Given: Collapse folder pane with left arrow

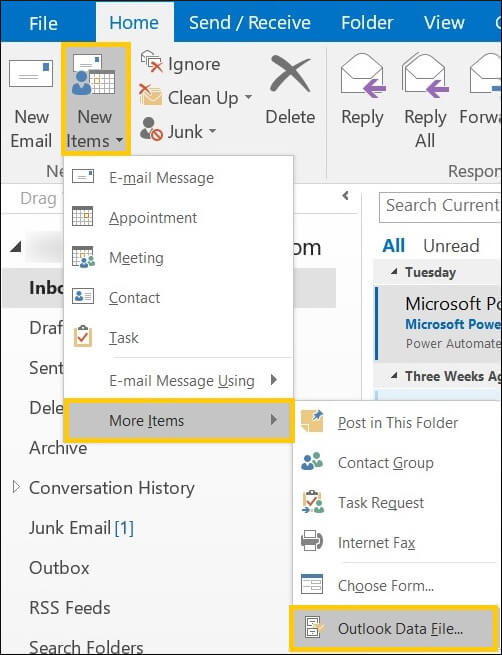Looking at the screenshot, I should [345, 195].
